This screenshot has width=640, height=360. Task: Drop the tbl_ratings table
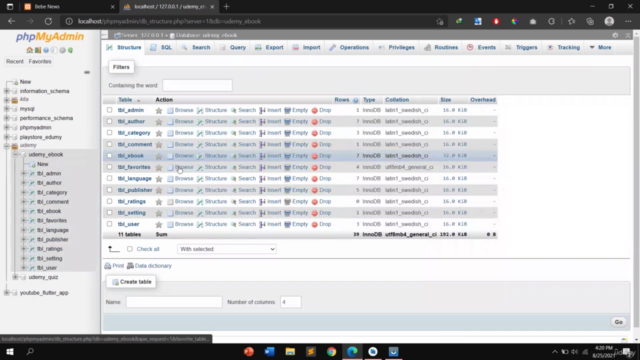pos(322,202)
